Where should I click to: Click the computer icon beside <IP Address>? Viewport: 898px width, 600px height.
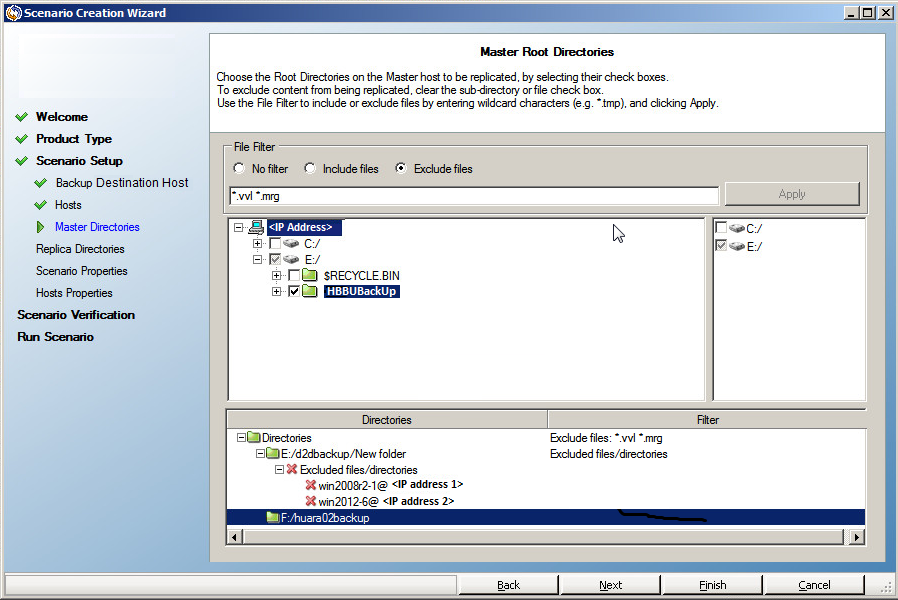(x=256, y=227)
